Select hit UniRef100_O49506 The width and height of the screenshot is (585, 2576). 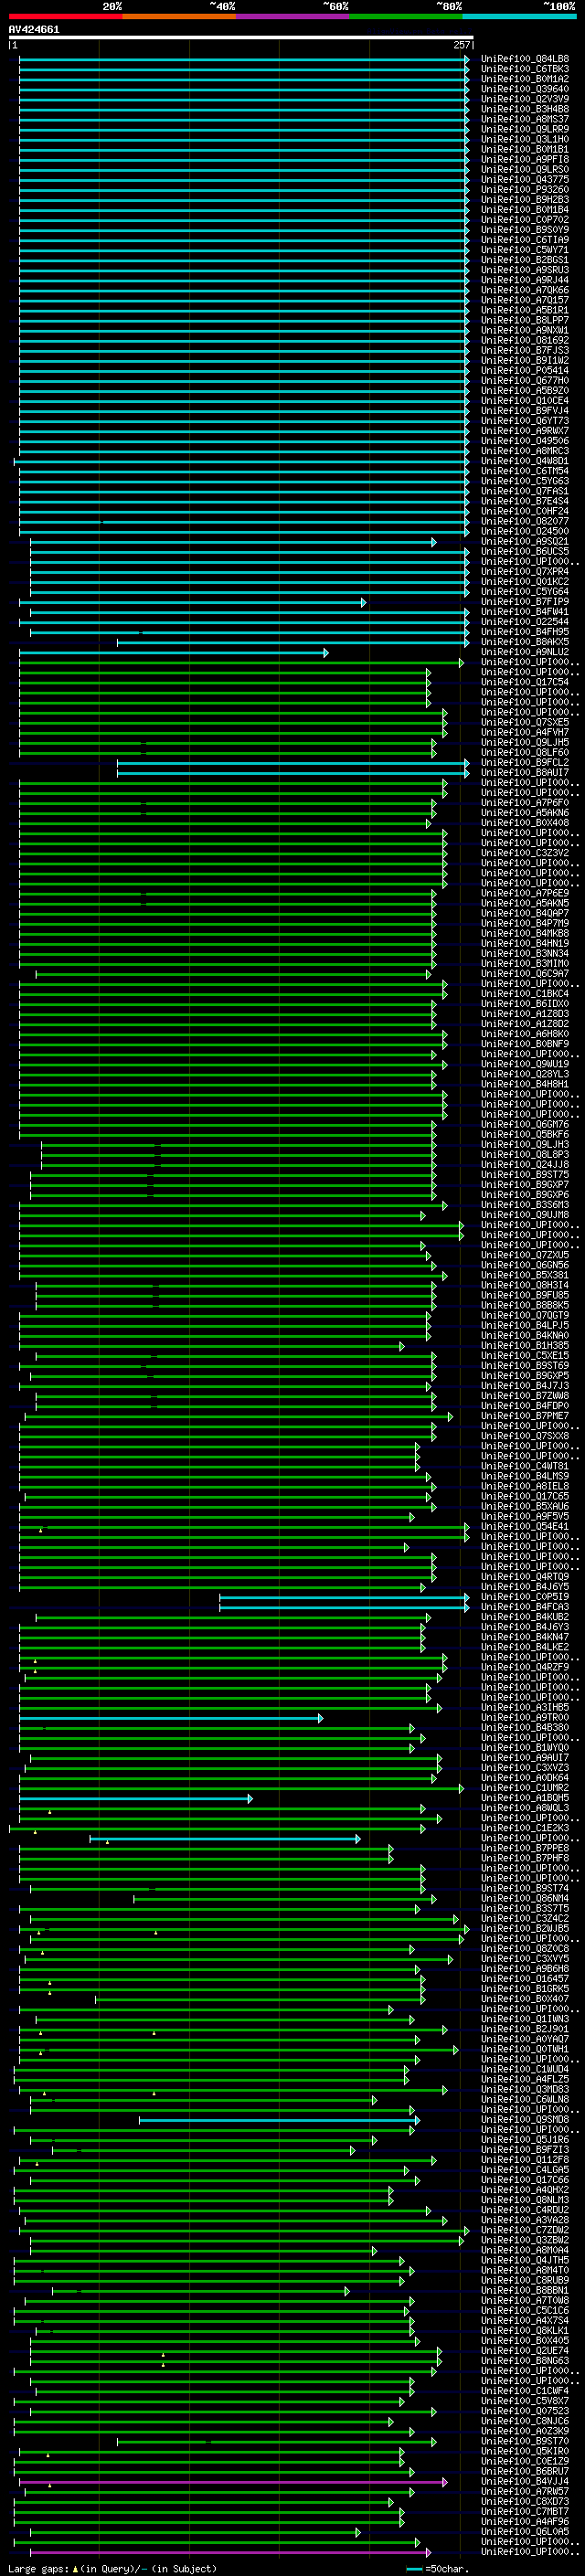click(x=525, y=441)
